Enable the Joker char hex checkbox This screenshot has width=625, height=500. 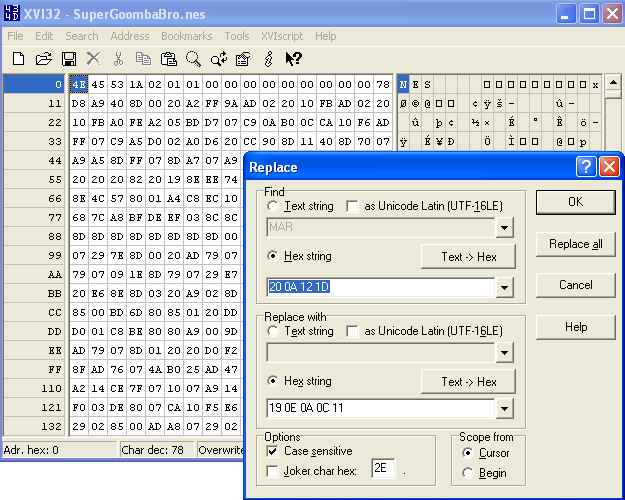click(x=273, y=468)
